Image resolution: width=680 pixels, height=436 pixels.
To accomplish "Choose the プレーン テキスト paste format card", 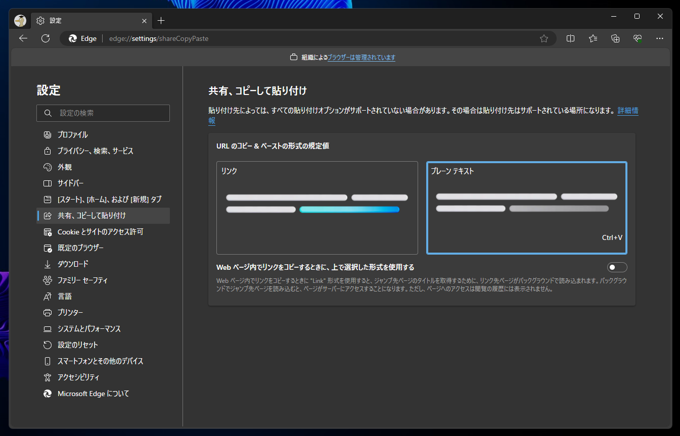I will 526,208.
